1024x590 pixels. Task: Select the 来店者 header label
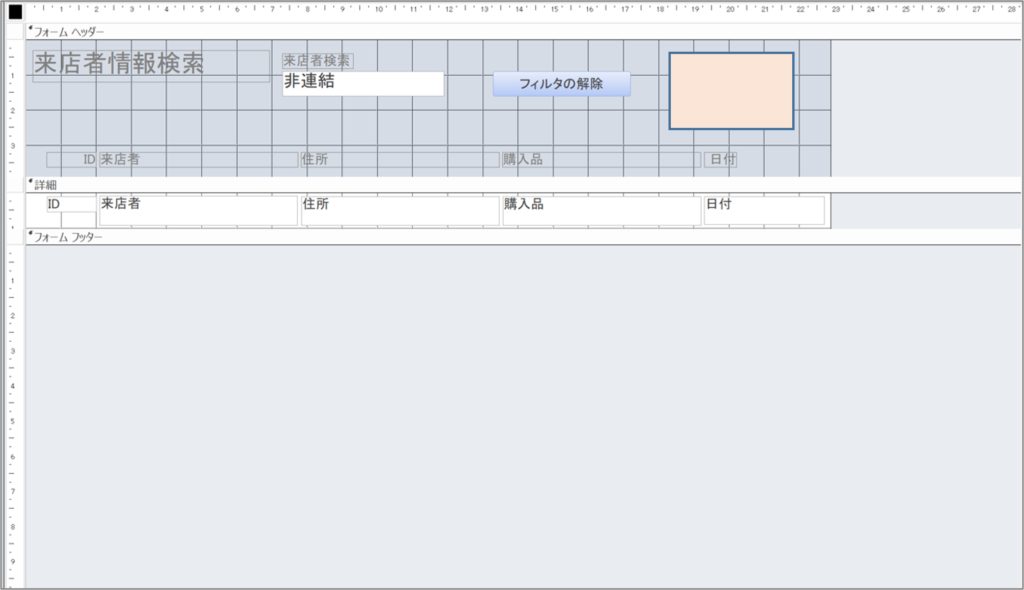[198, 159]
